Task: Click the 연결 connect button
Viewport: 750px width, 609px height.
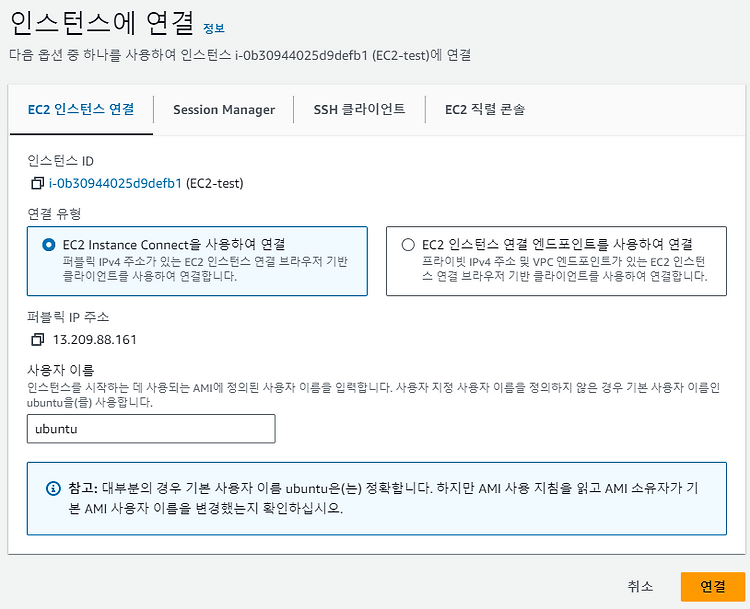Action: (713, 587)
